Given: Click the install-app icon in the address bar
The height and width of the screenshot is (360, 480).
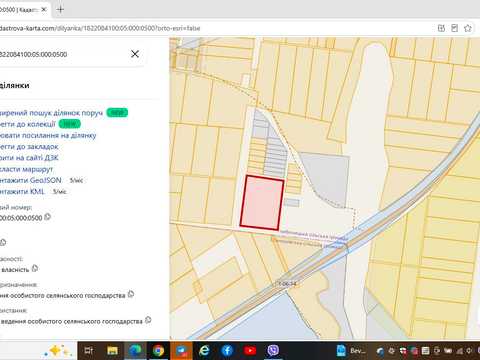Looking at the screenshot, I should coord(441,28).
